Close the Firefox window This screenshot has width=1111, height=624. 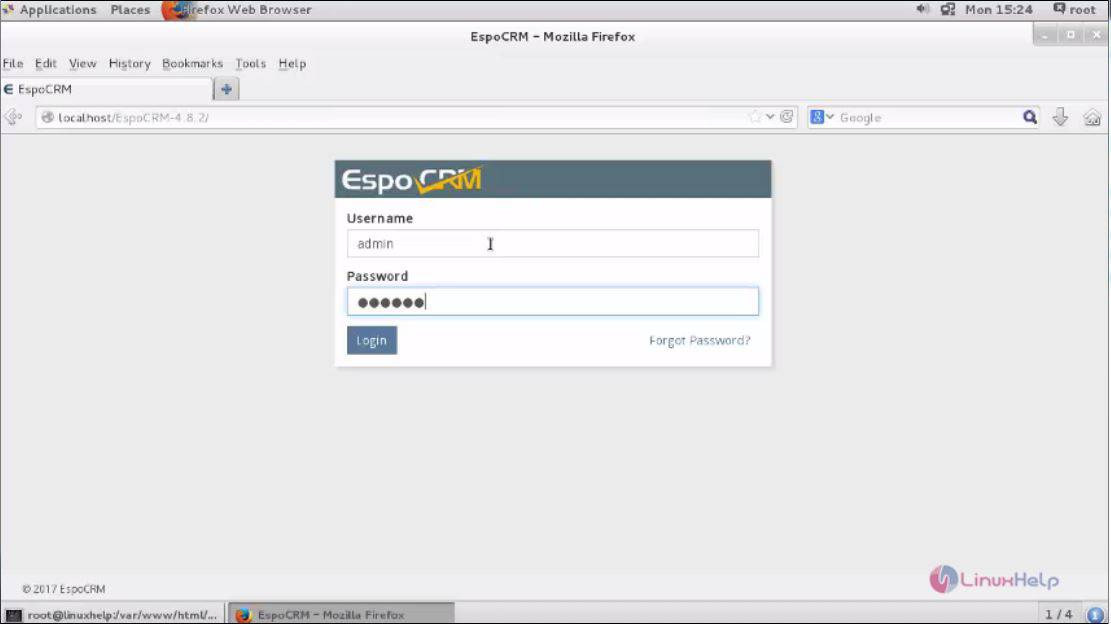pos(1096,35)
